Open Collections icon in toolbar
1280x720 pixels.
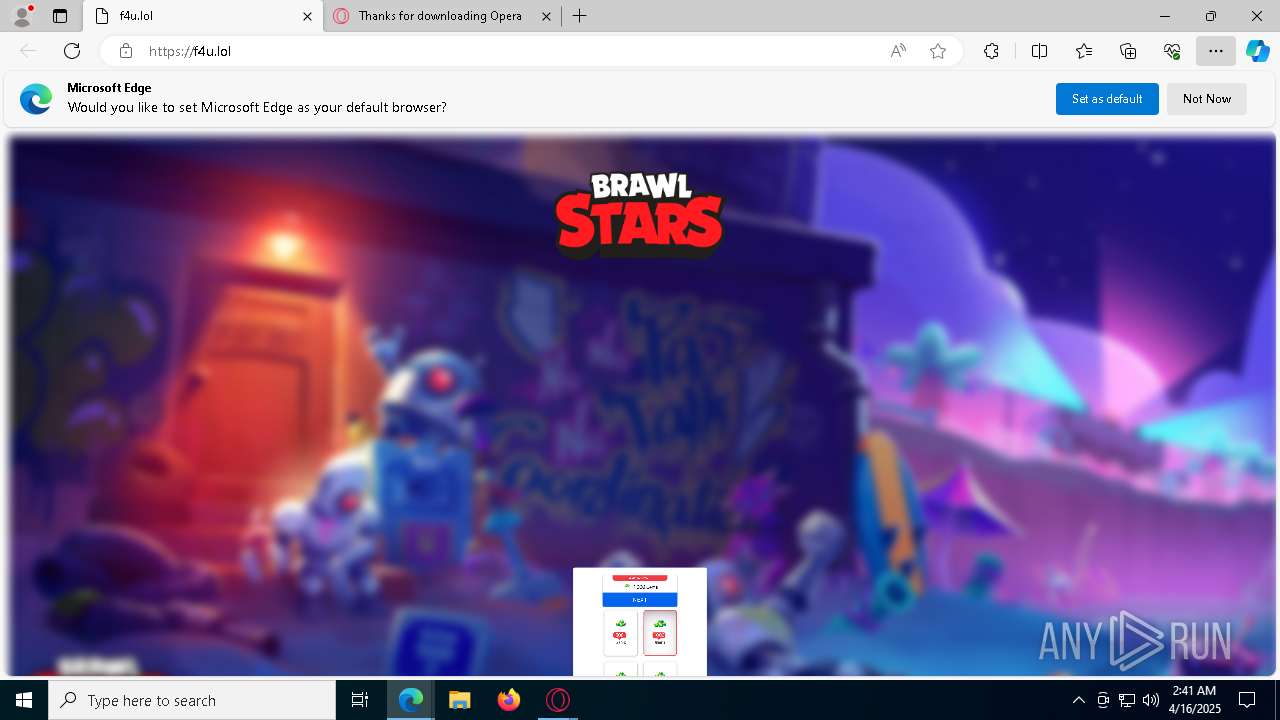click(x=1128, y=51)
